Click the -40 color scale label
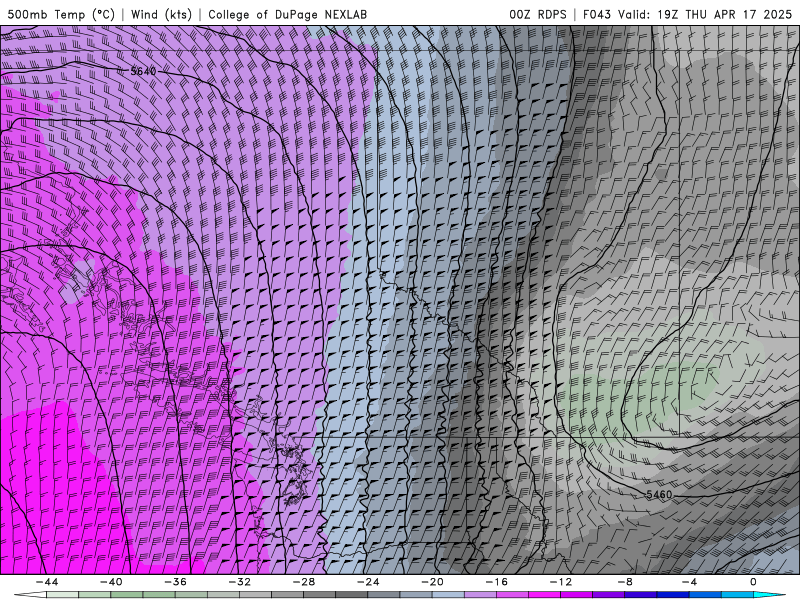This screenshot has width=800, height=600. pyautogui.click(x=111, y=582)
